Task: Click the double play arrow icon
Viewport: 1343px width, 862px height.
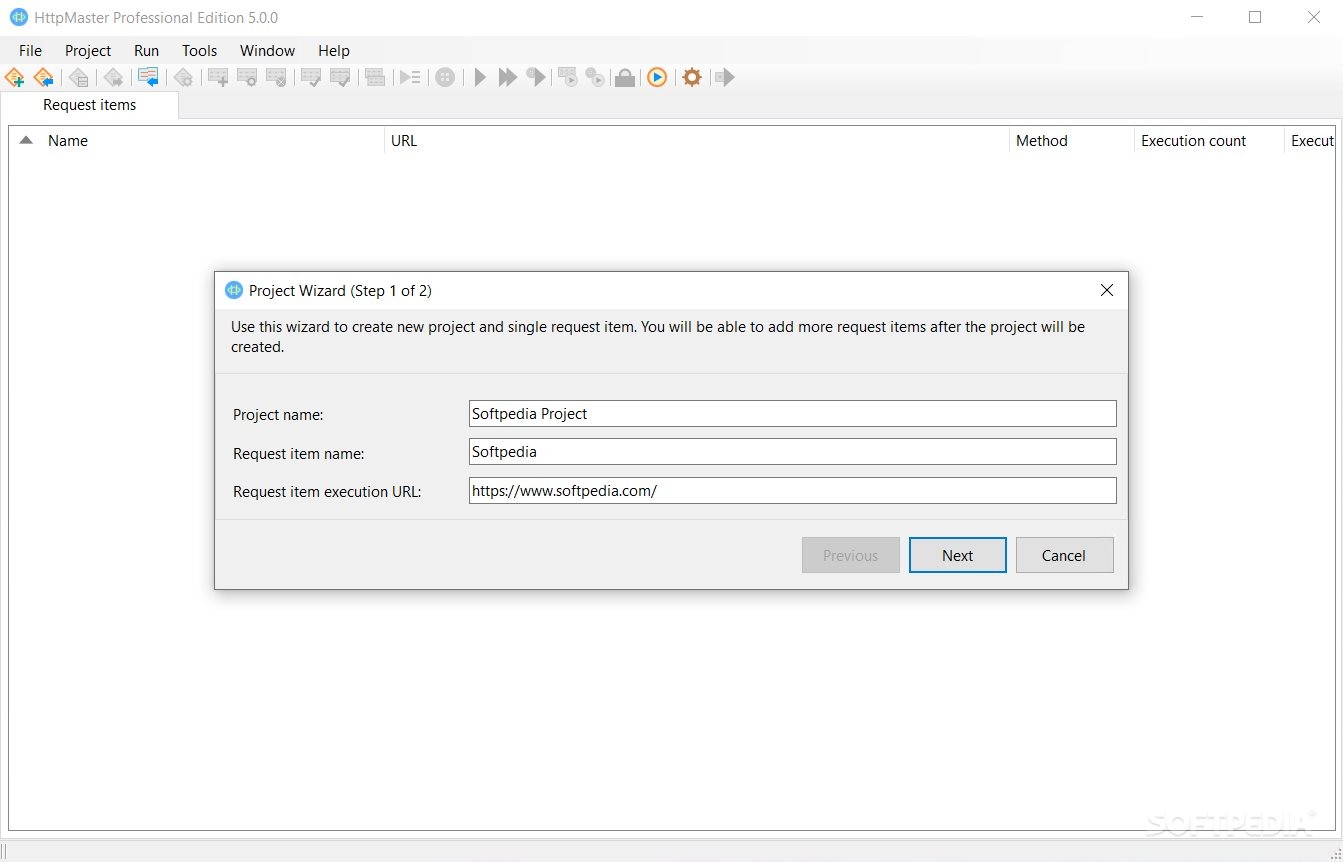Action: click(508, 77)
